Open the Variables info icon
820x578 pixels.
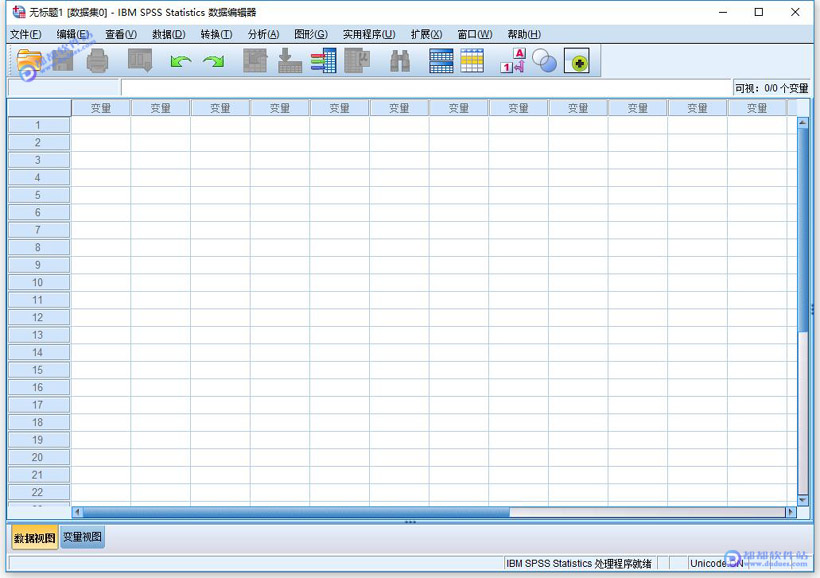[x=324, y=61]
